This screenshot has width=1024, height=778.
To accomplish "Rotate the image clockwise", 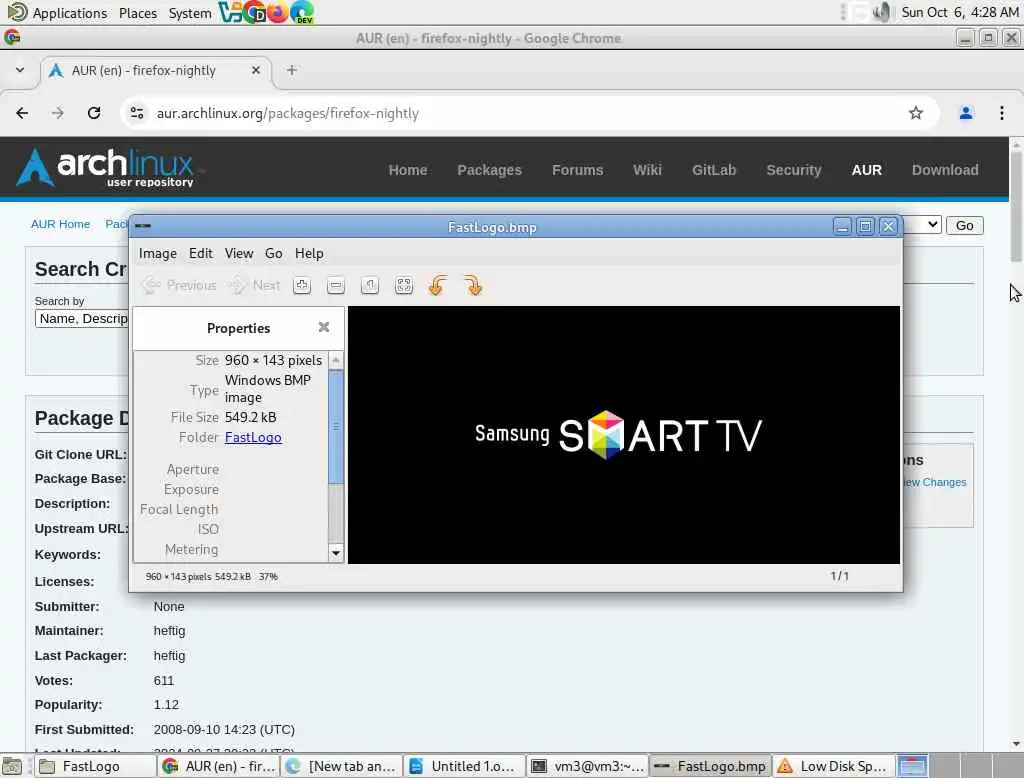I will click(473, 285).
